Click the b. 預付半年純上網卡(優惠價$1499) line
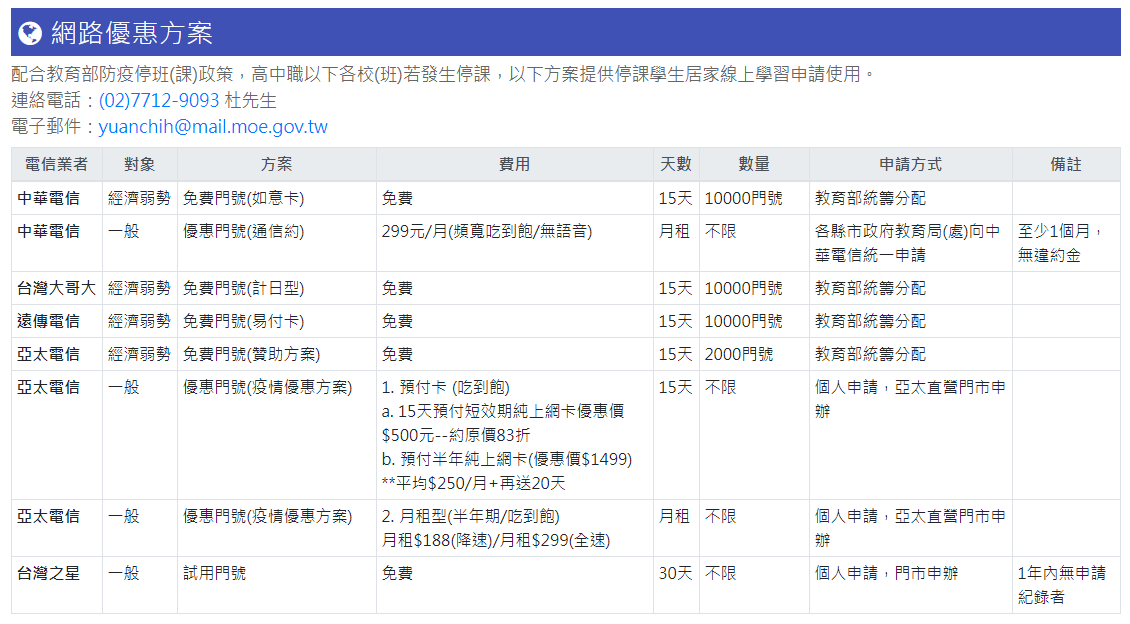The width and height of the screenshot is (1130, 624). (x=507, y=459)
